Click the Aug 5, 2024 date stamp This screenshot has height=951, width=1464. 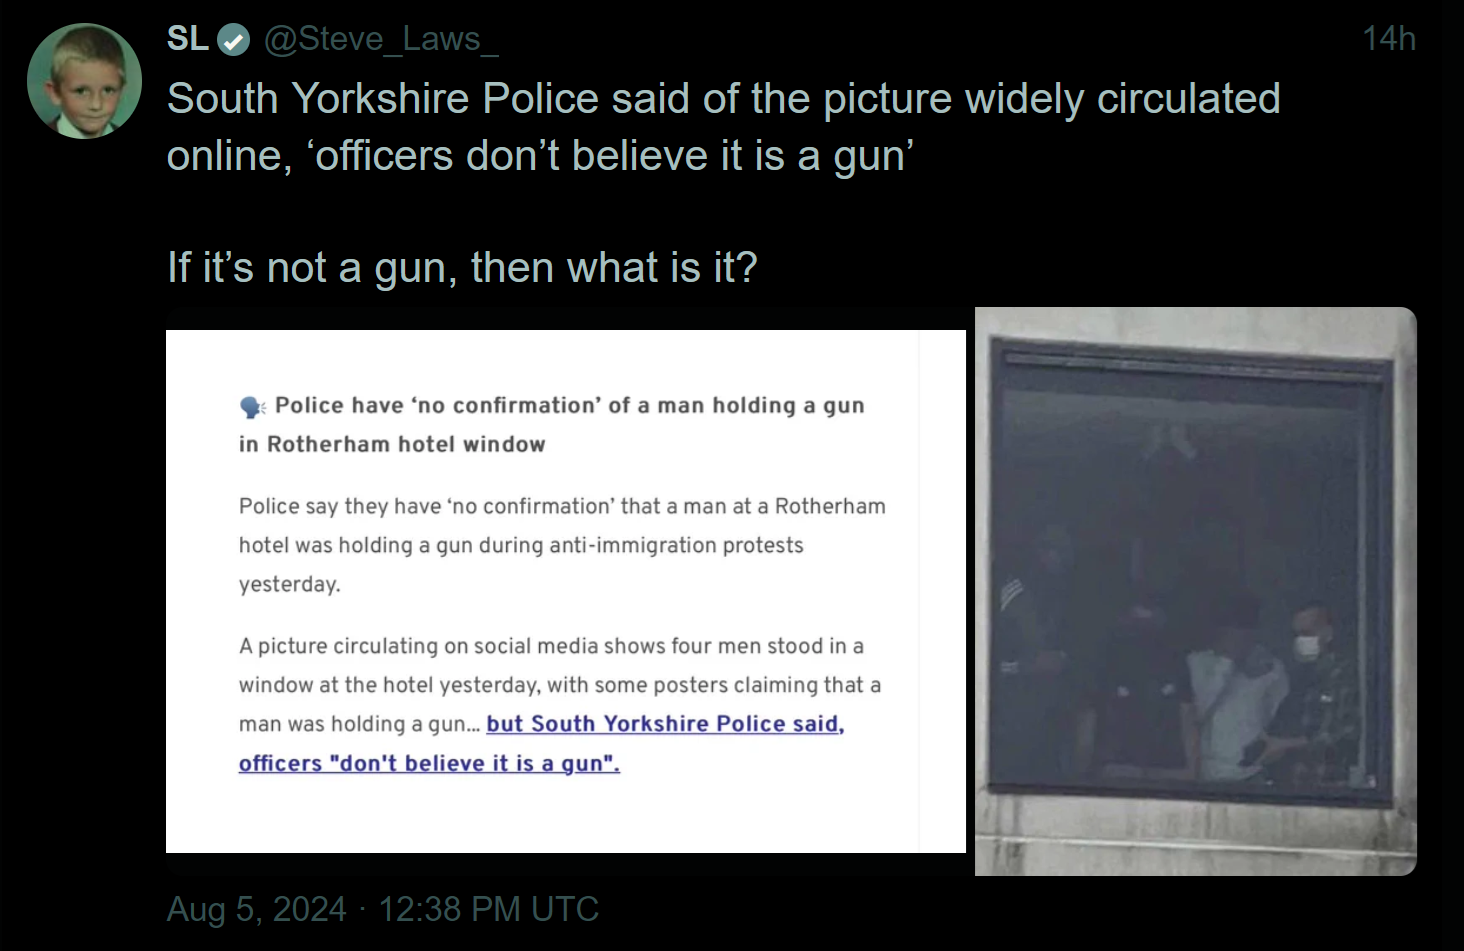(256, 909)
